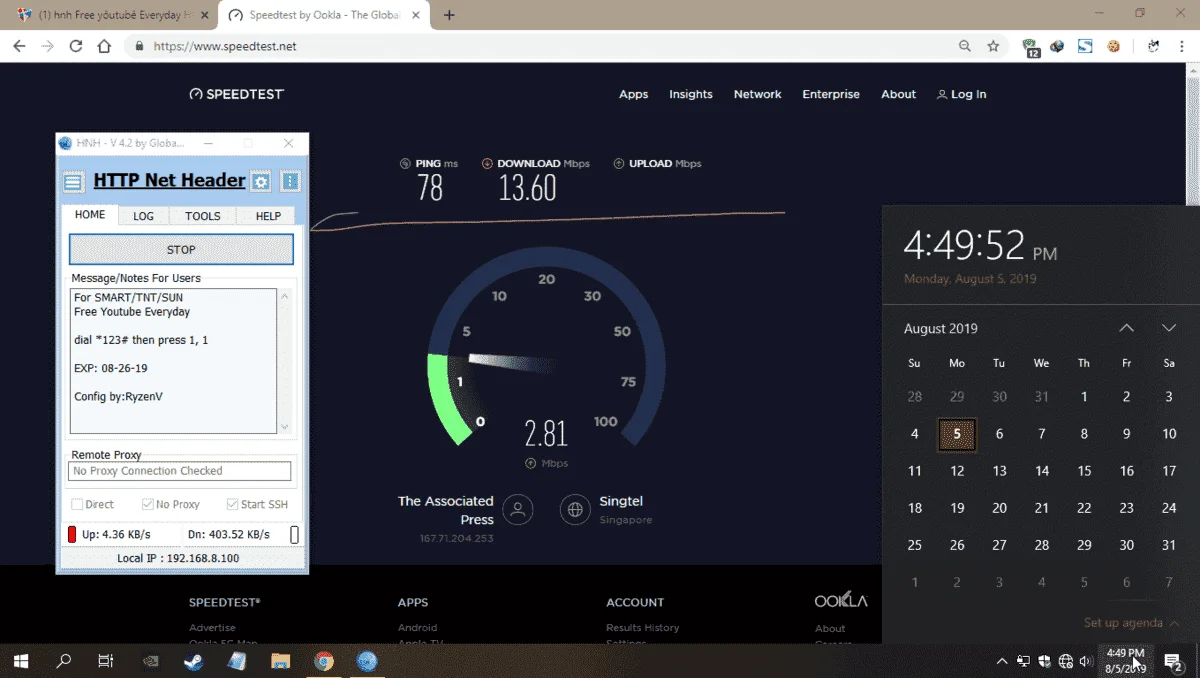Select August 5 in calendar
The image size is (1200, 678).
[957, 434]
